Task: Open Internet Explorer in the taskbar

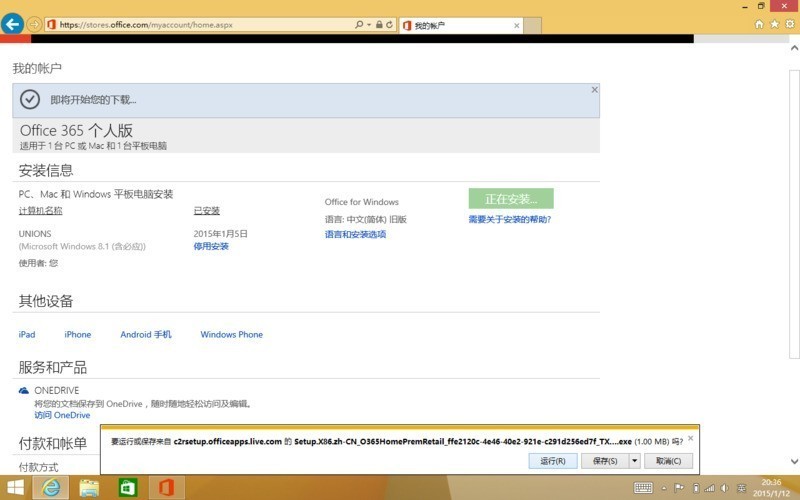Action: tap(51, 488)
